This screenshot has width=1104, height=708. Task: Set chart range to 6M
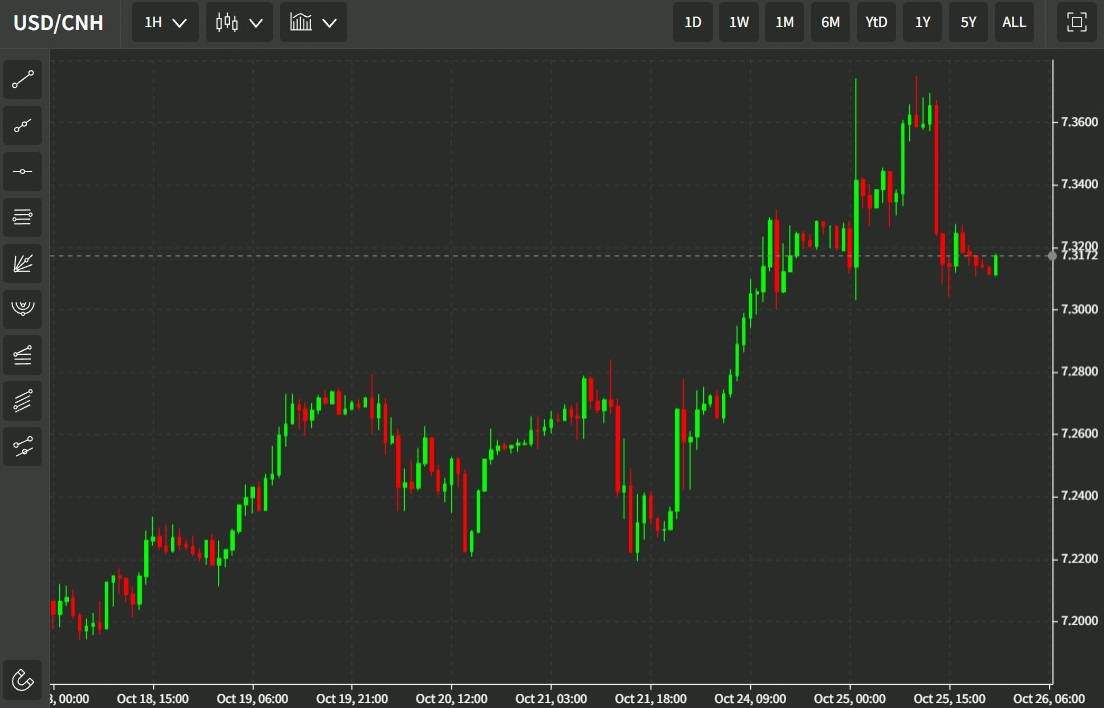830,23
